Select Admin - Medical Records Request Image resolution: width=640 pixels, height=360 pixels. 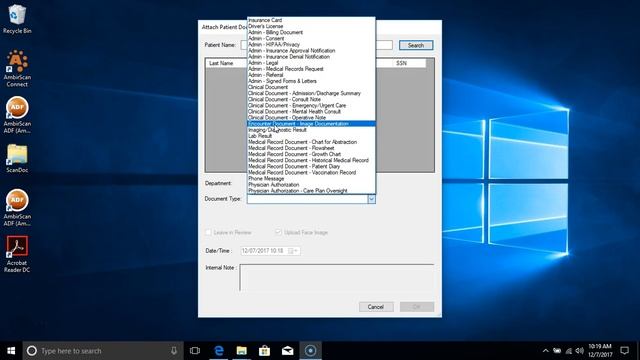coord(311,69)
